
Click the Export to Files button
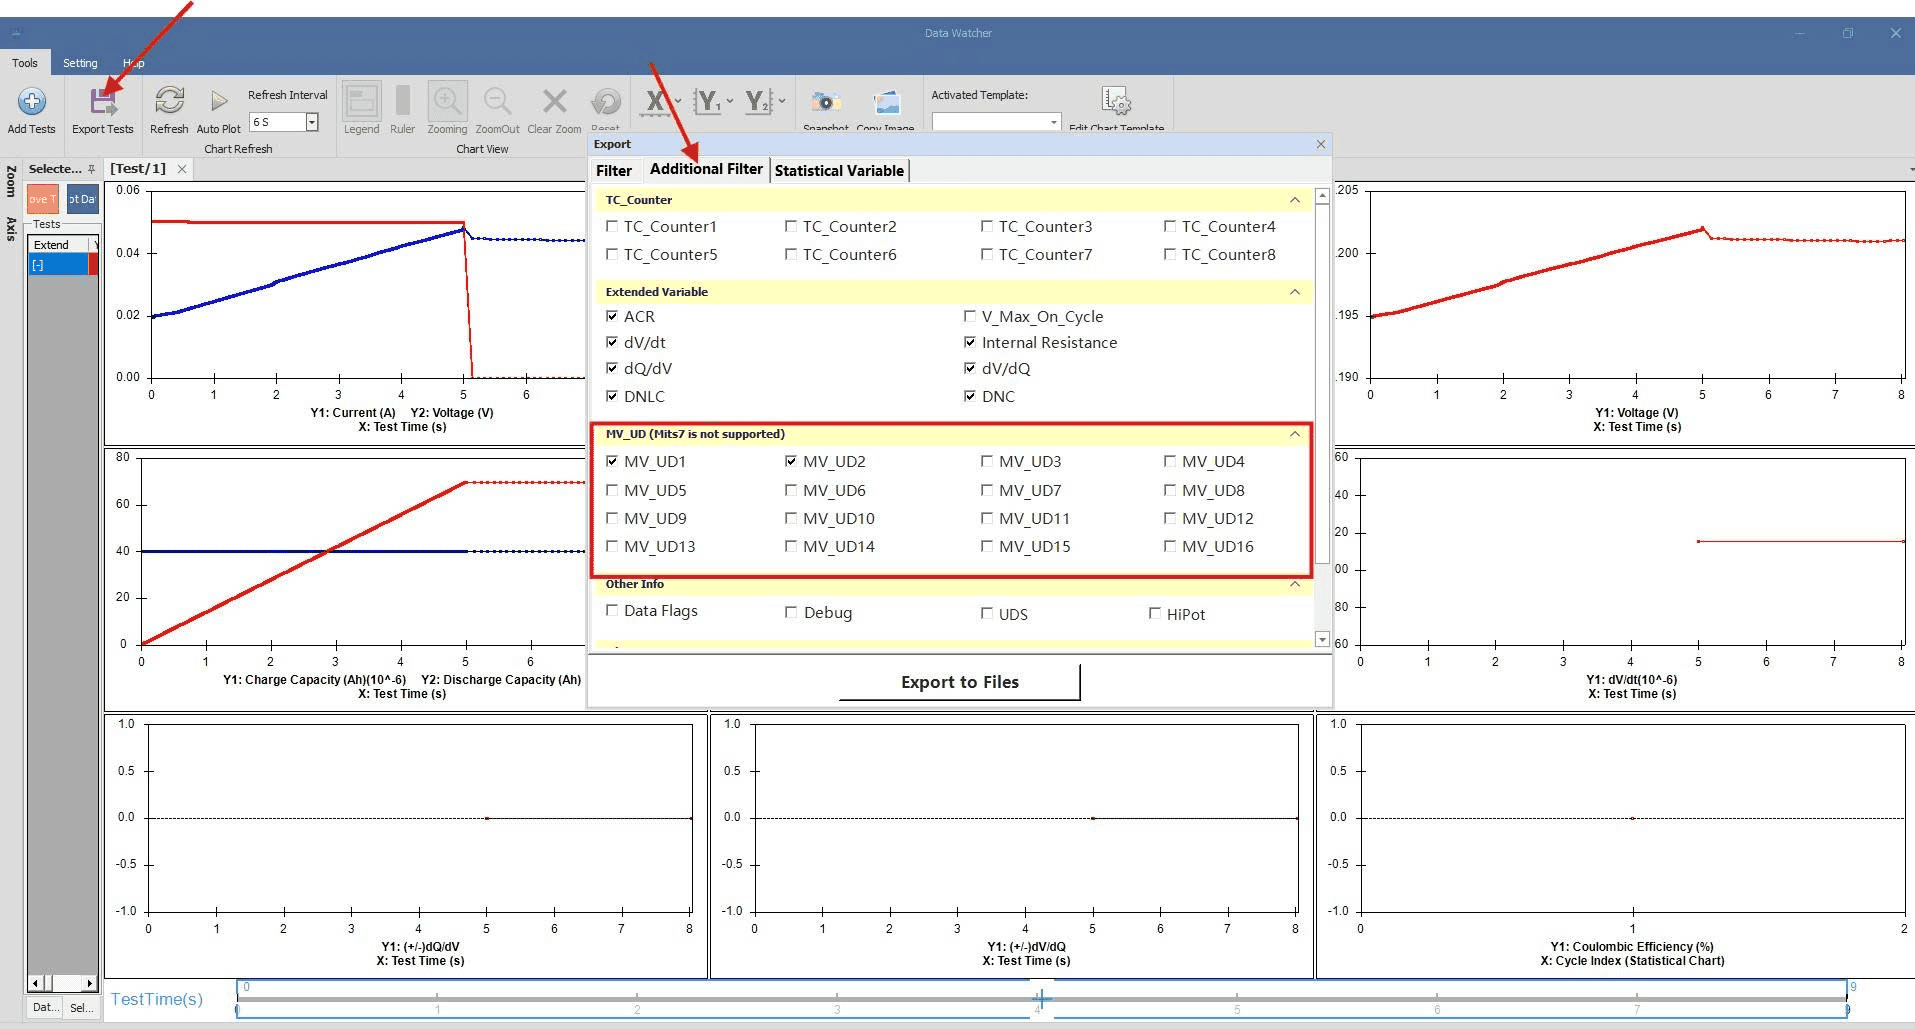(x=959, y=682)
